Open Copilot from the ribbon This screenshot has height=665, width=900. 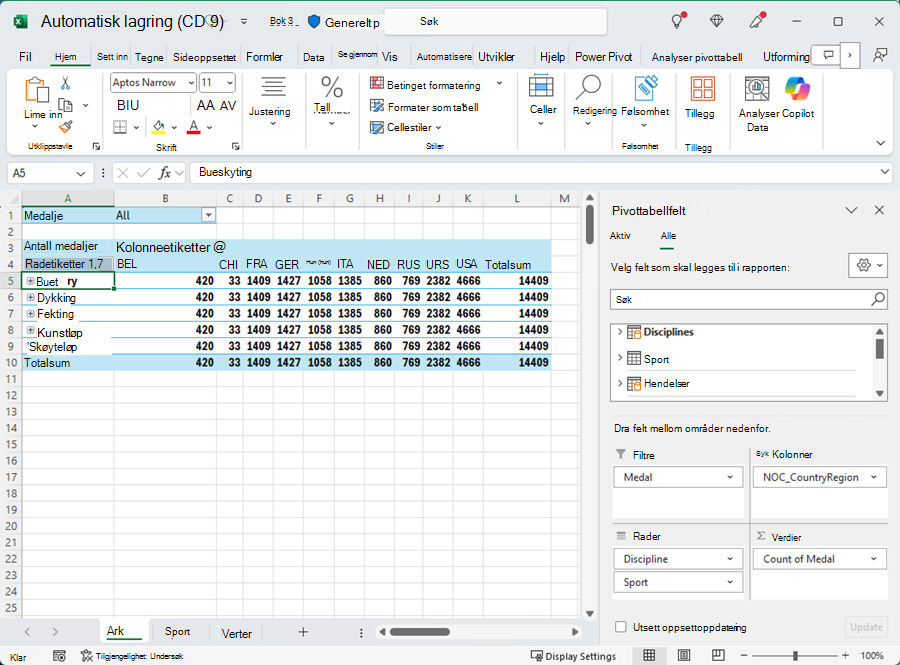coord(798,98)
